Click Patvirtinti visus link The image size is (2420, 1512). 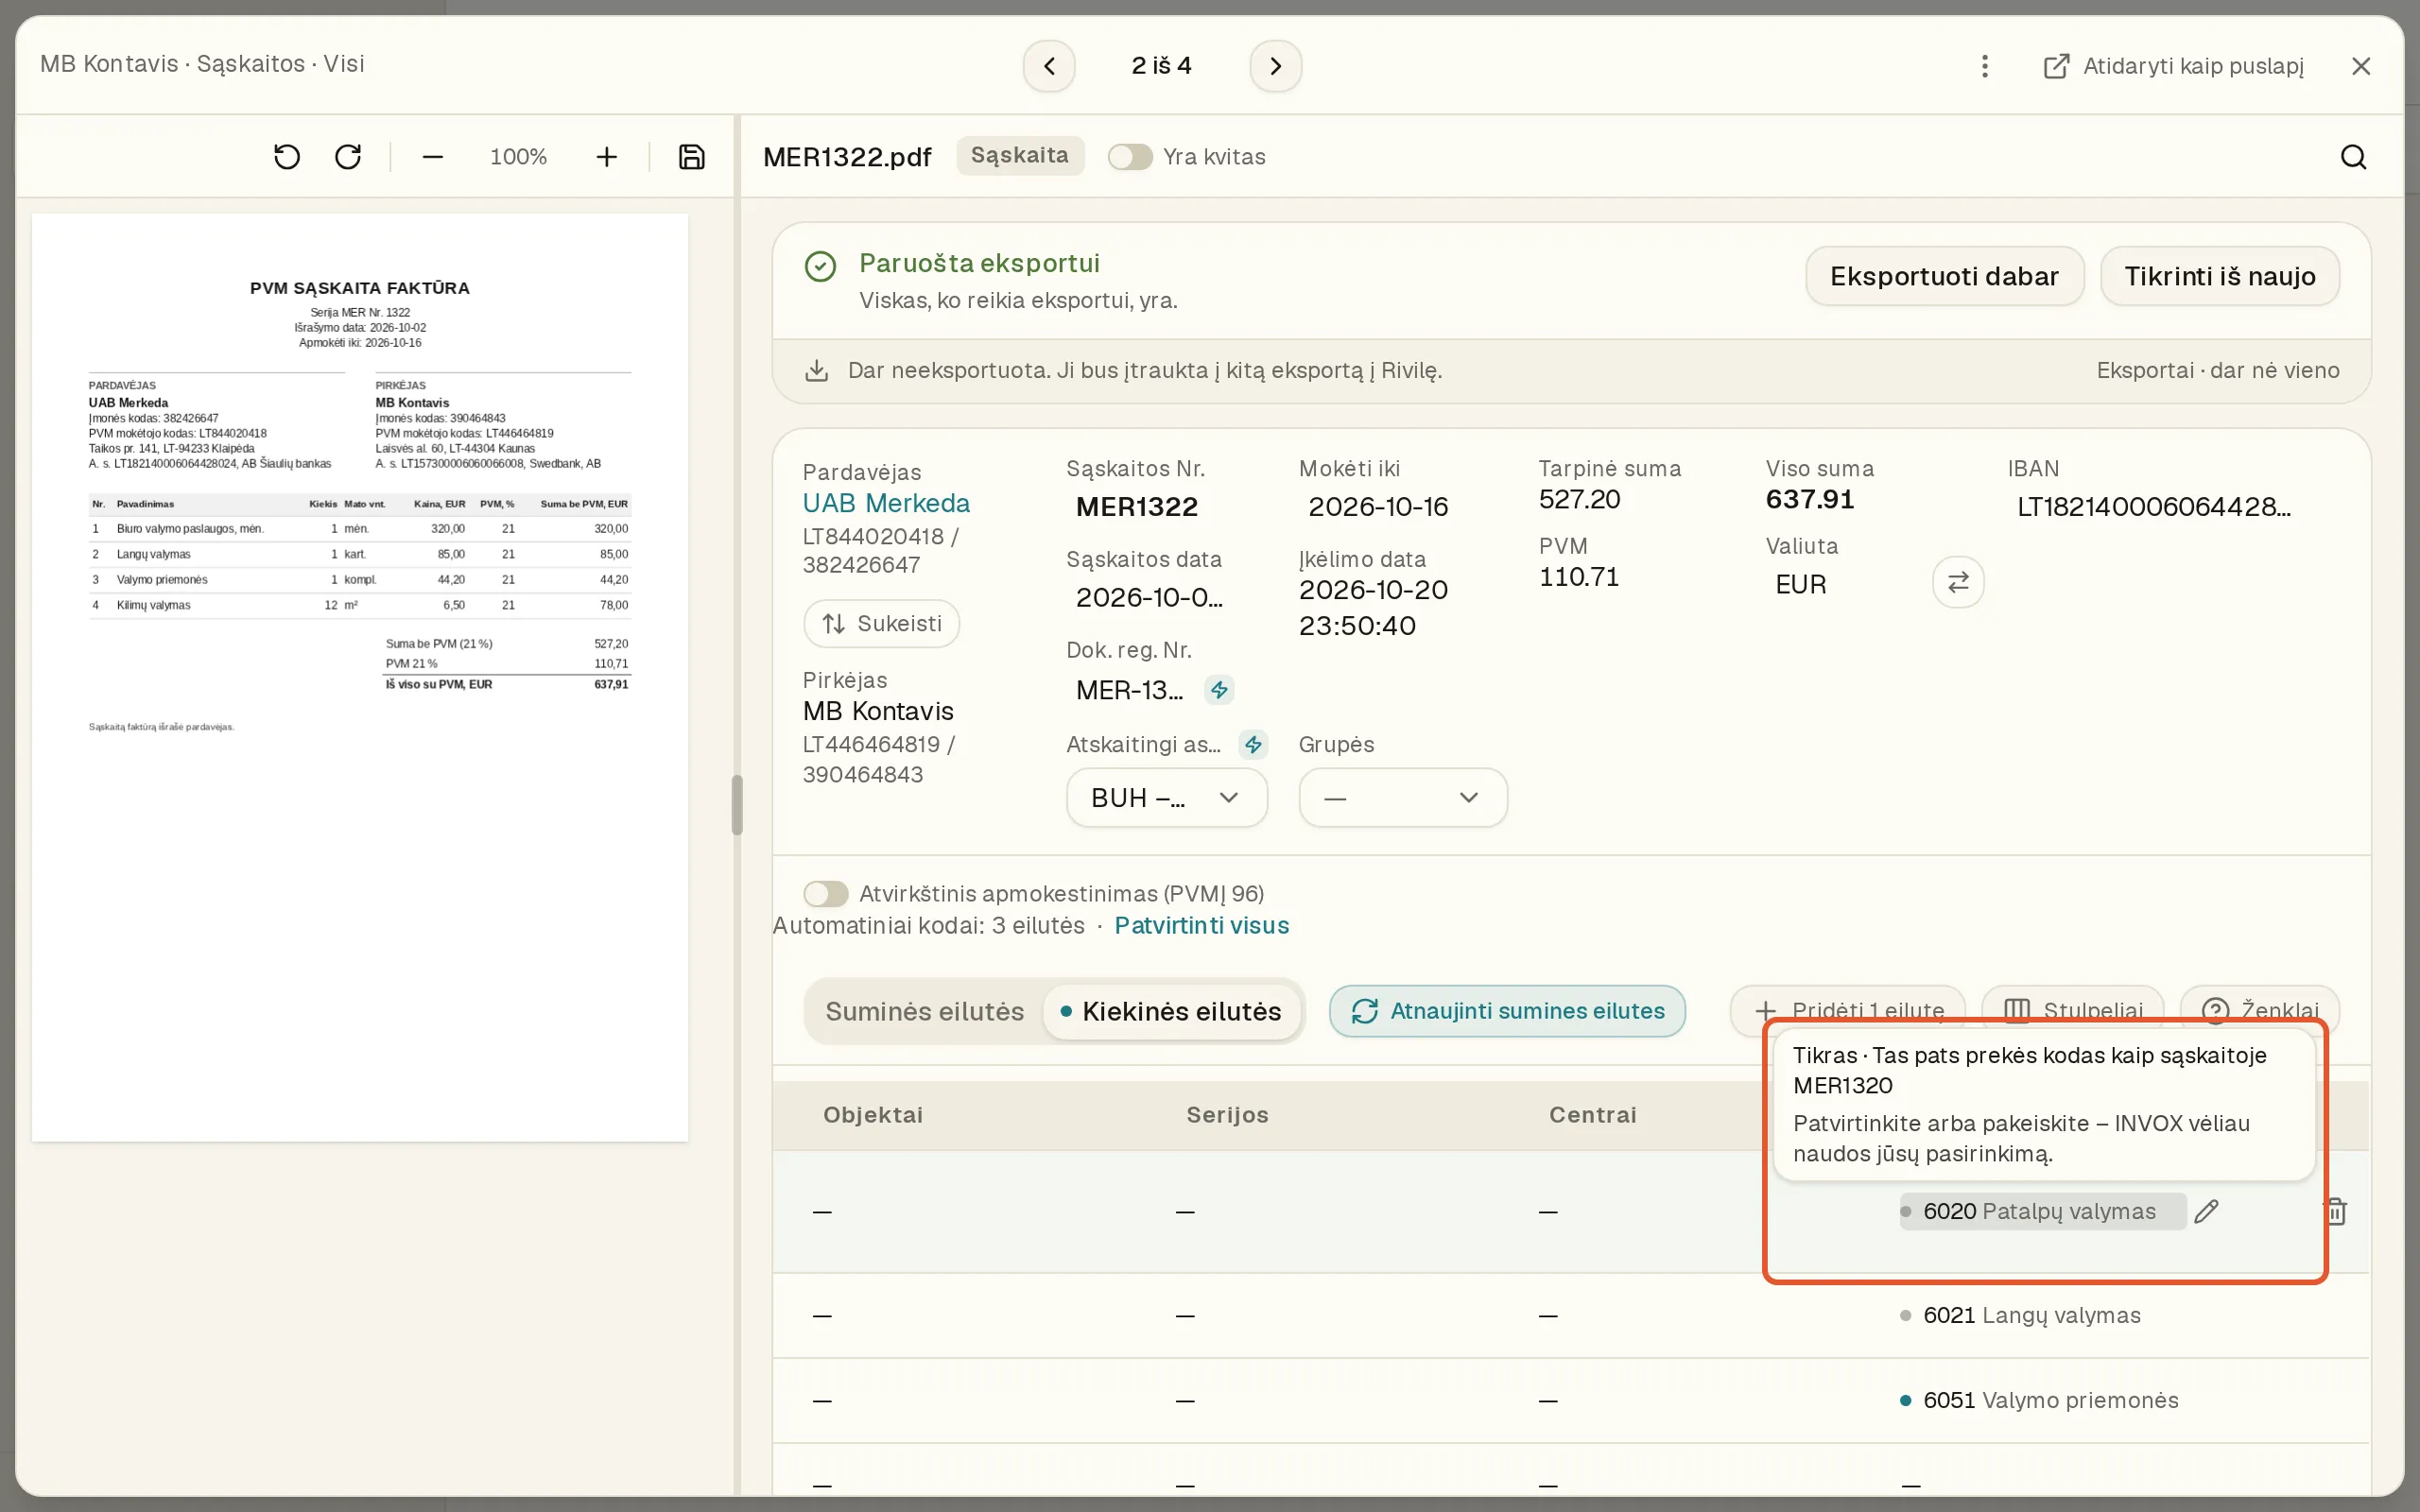click(1201, 926)
